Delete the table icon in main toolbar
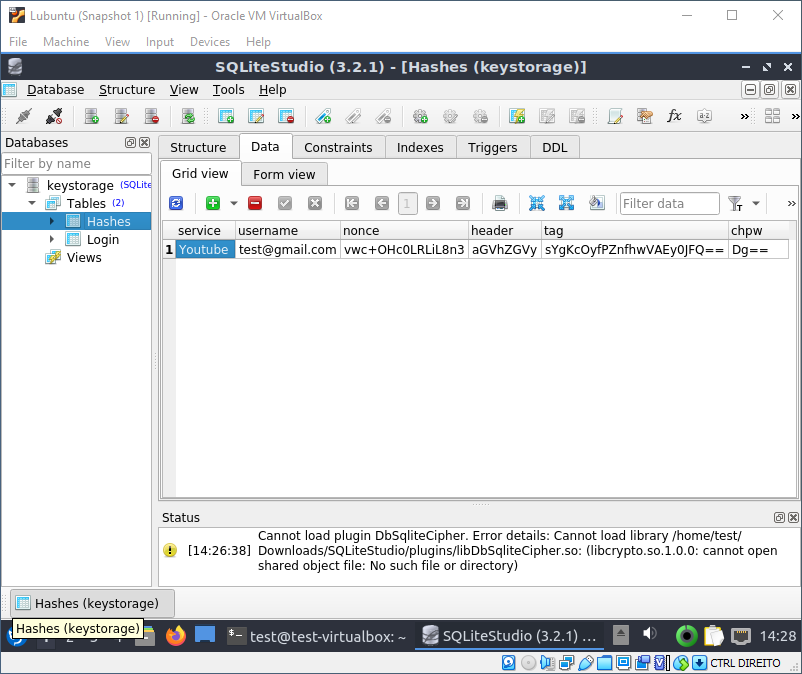The width and height of the screenshot is (802, 674). 286,116
